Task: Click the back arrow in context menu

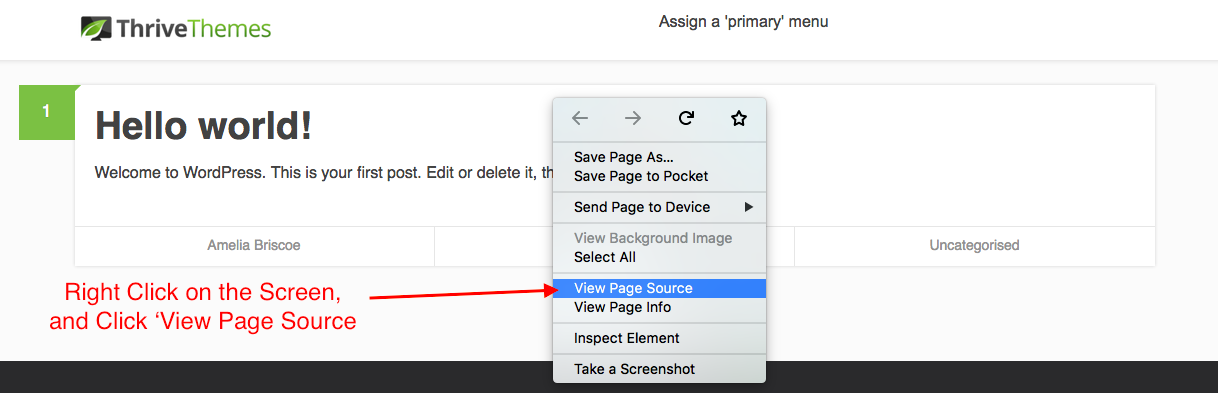Action: (580, 118)
